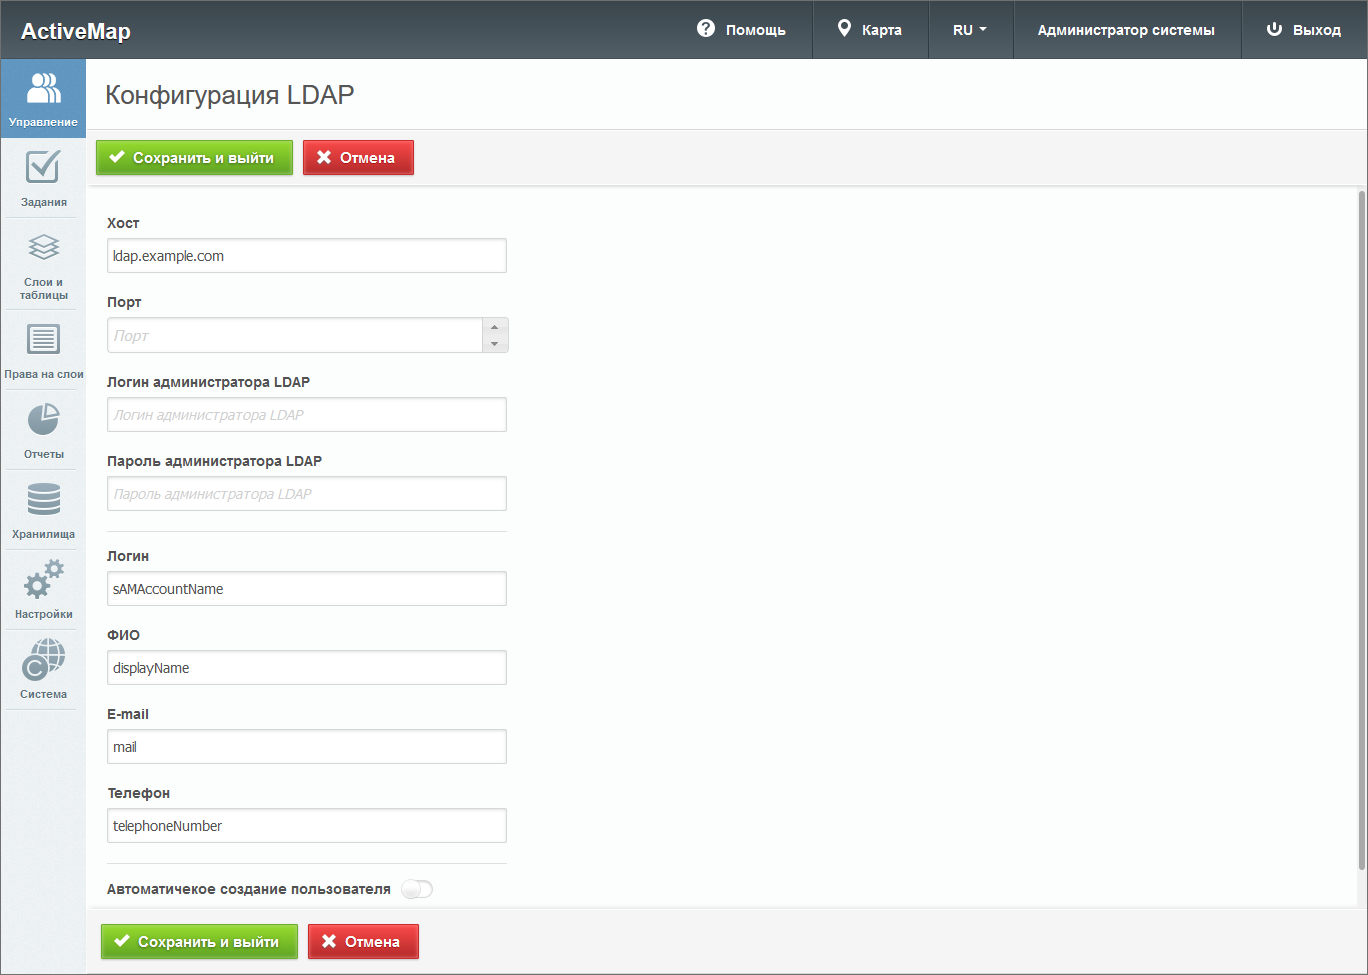Open Карта in the top bar
Image resolution: width=1368 pixels, height=975 pixels.
(x=869, y=30)
